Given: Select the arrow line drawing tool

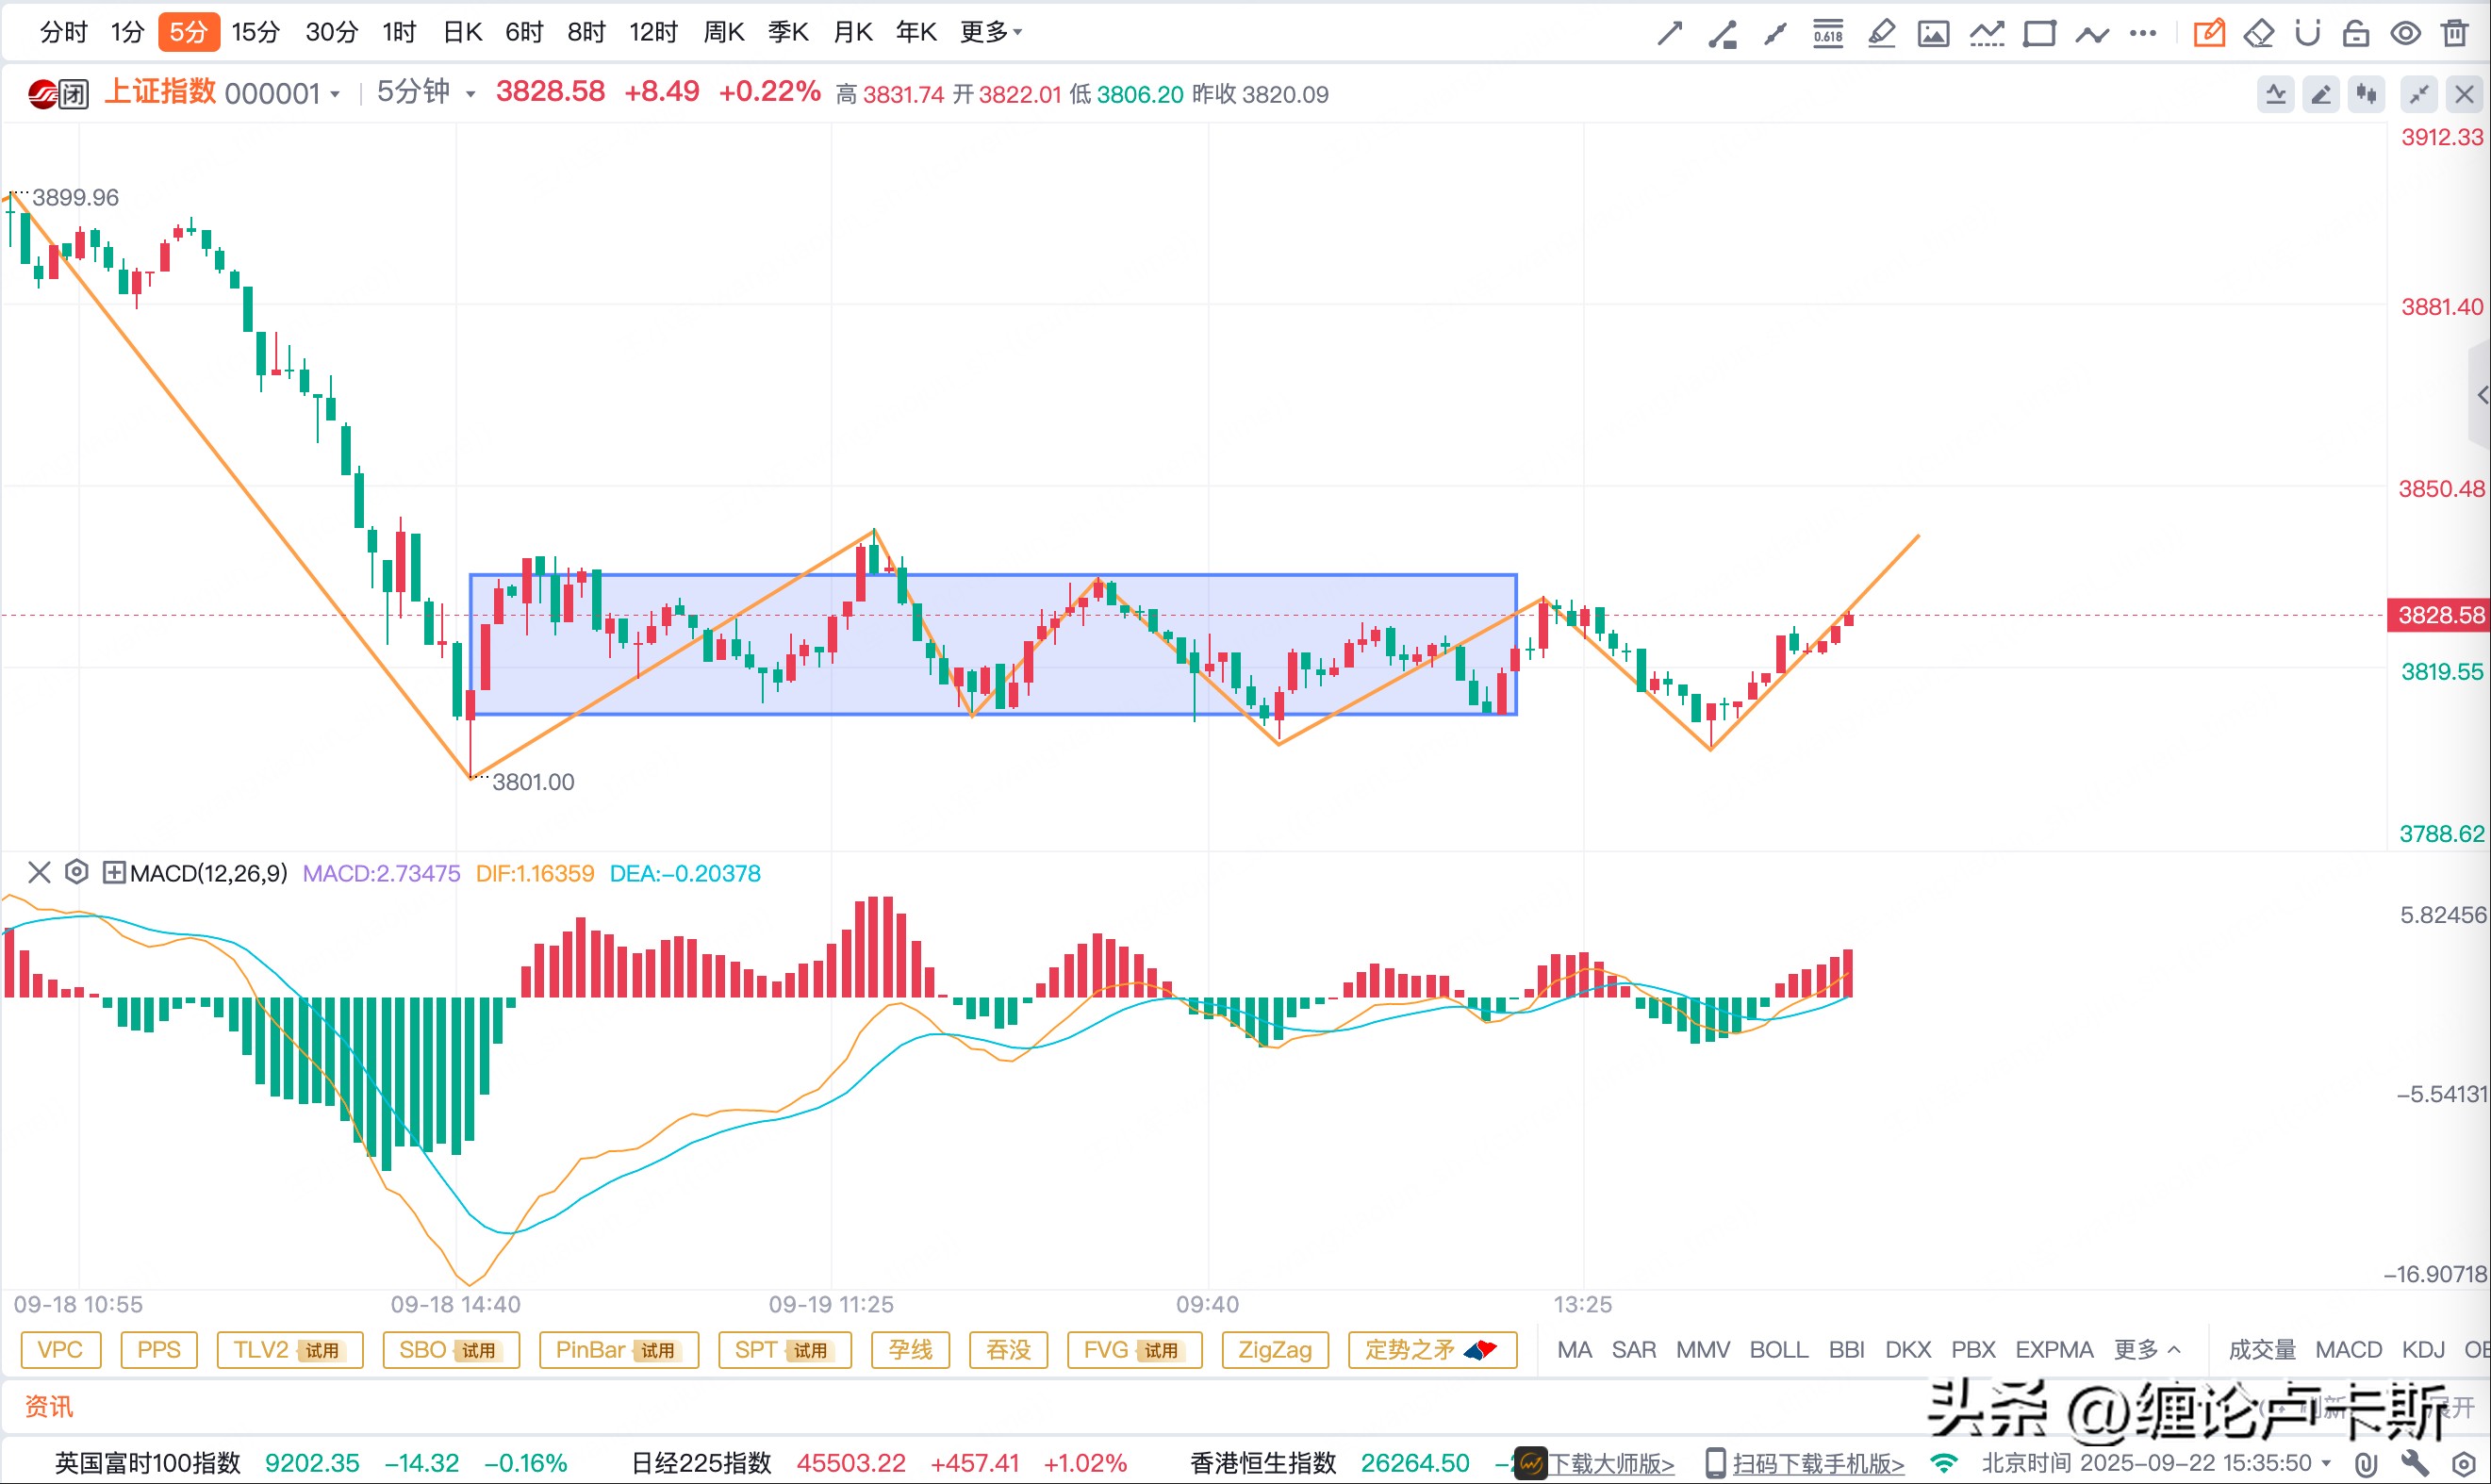Looking at the screenshot, I should (x=1669, y=34).
